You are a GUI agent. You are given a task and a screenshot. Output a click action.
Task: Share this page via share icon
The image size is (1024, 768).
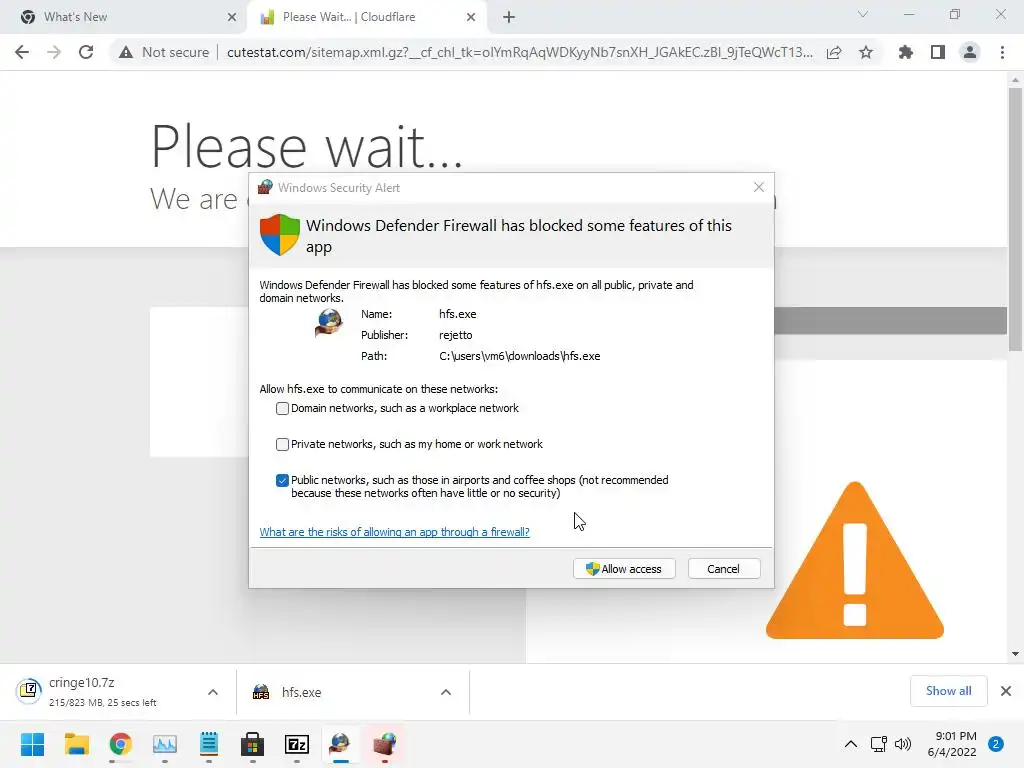pos(834,52)
